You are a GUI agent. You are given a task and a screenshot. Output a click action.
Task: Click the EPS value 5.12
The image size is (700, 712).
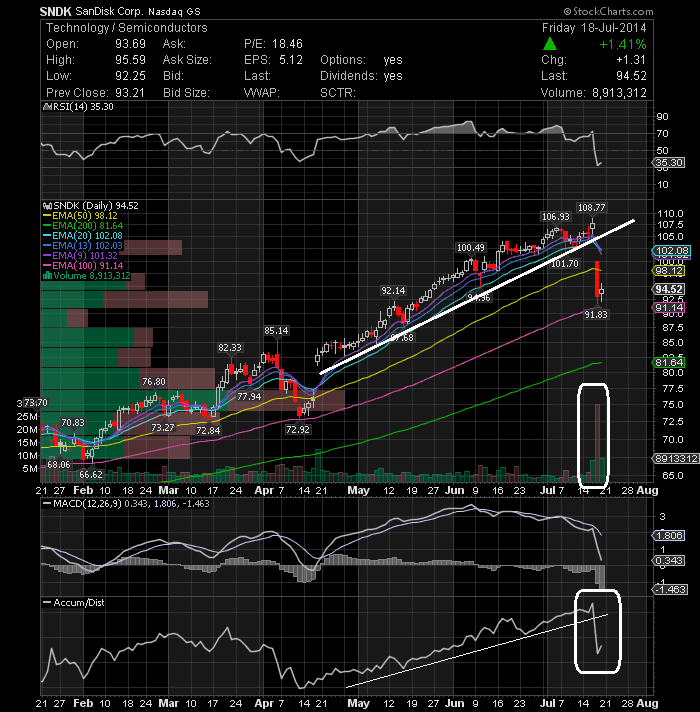(x=291, y=60)
